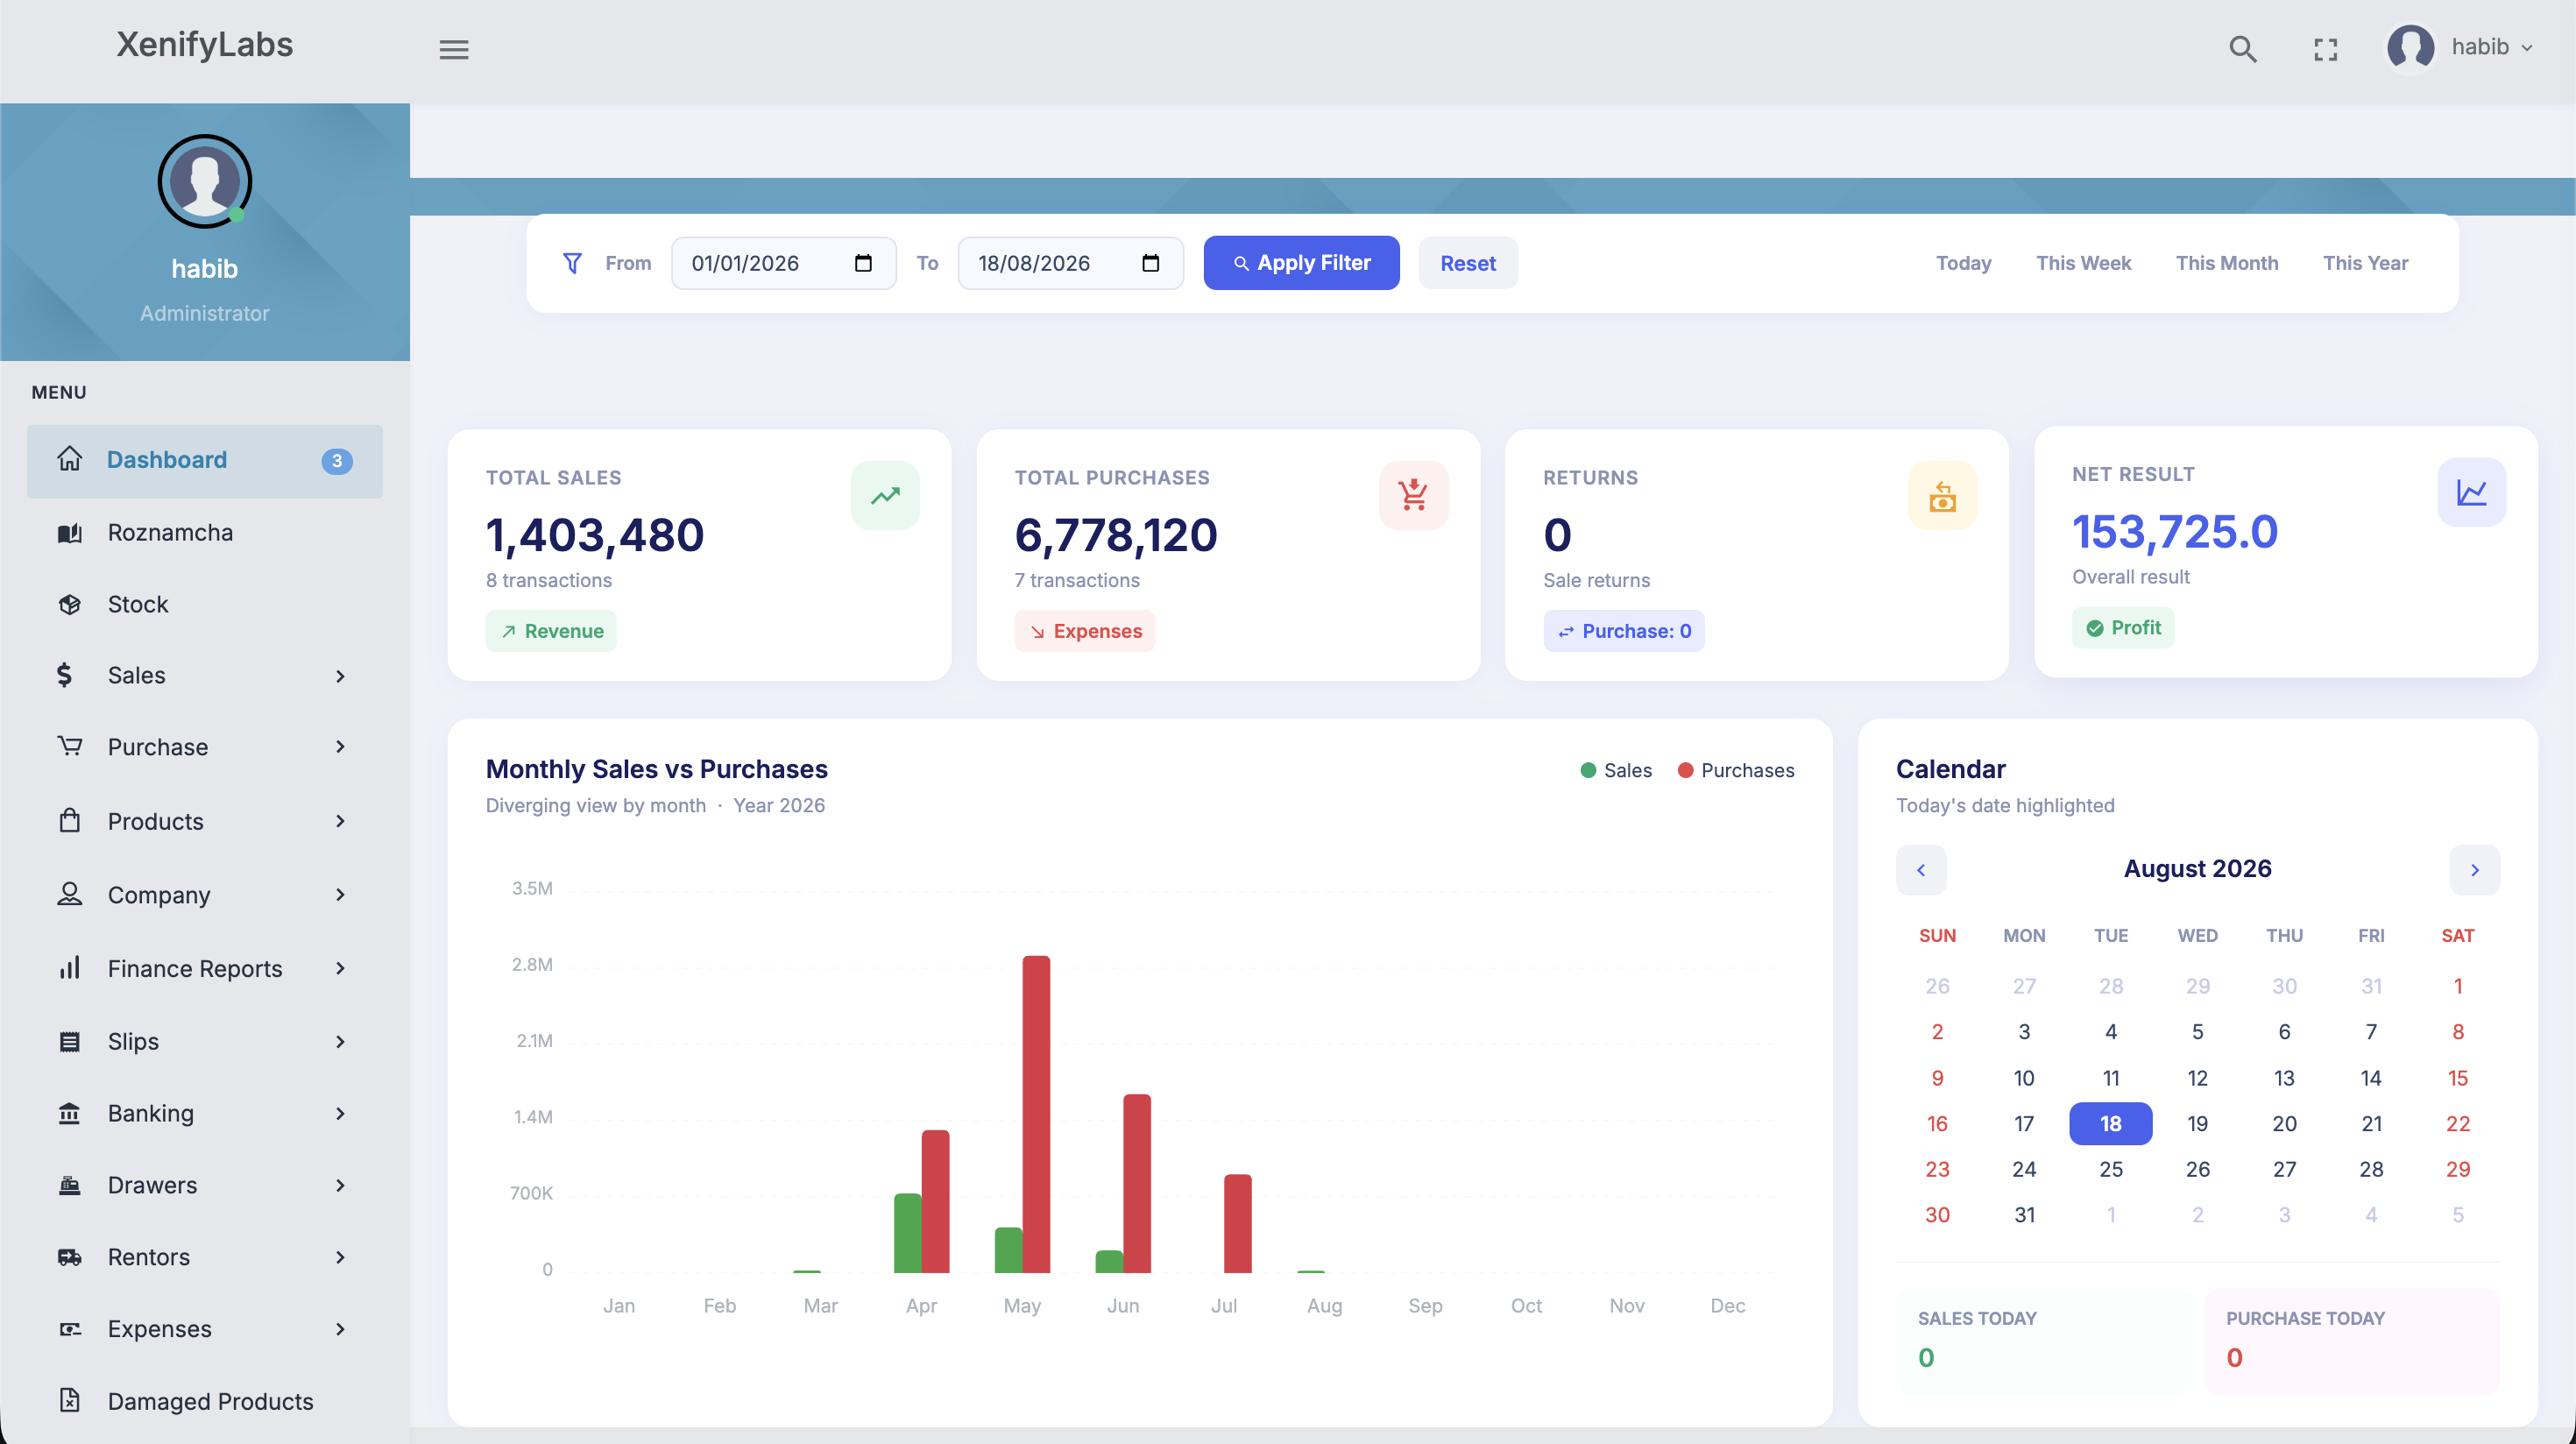Click the Sales dollar icon

(64, 675)
